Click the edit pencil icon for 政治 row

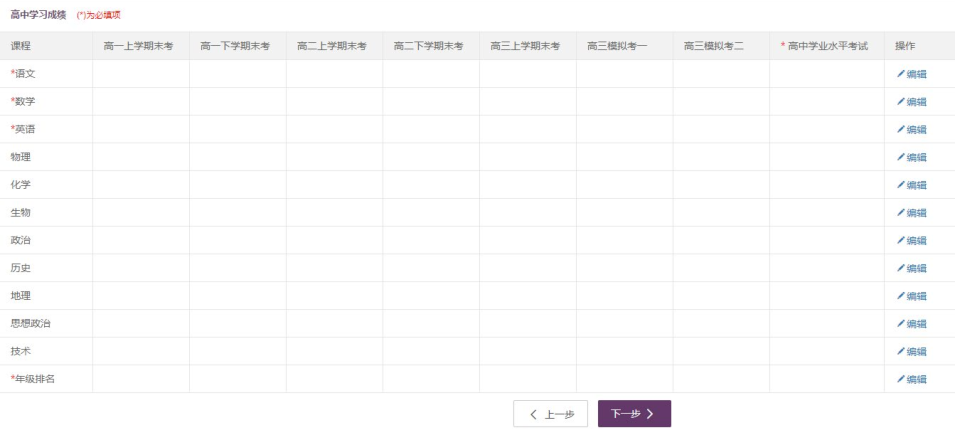click(900, 241)
